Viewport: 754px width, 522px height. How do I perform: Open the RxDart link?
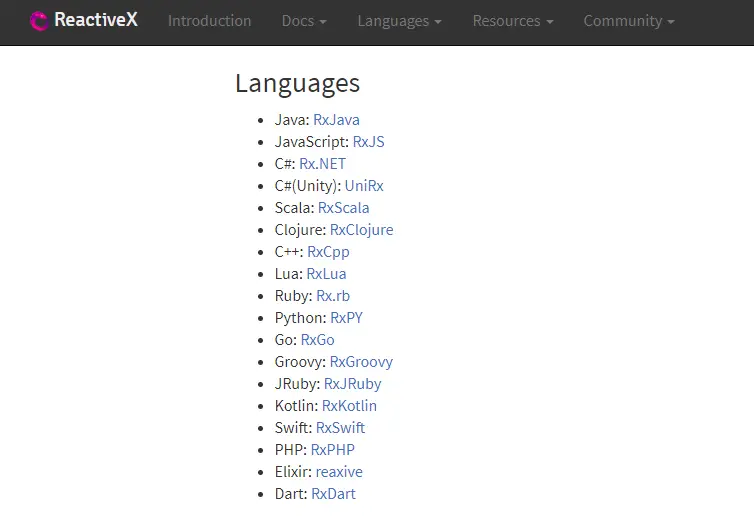(x=333, y=494)
